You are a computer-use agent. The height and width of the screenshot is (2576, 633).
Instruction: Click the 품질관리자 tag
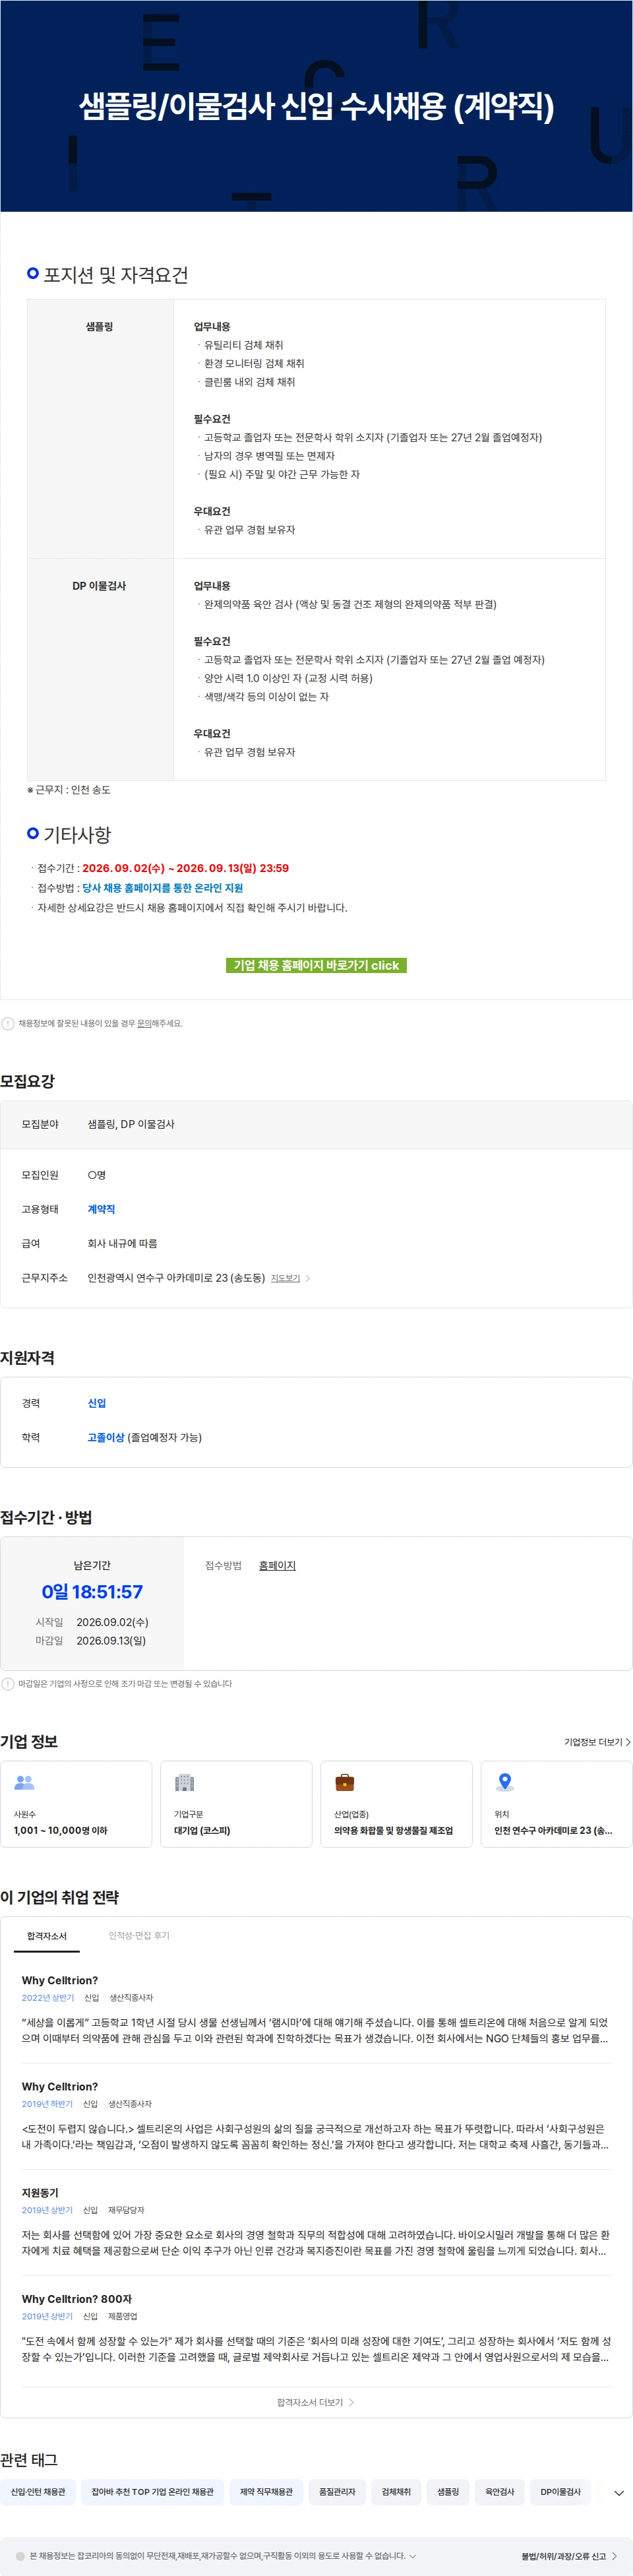(x=337, y=2491)
